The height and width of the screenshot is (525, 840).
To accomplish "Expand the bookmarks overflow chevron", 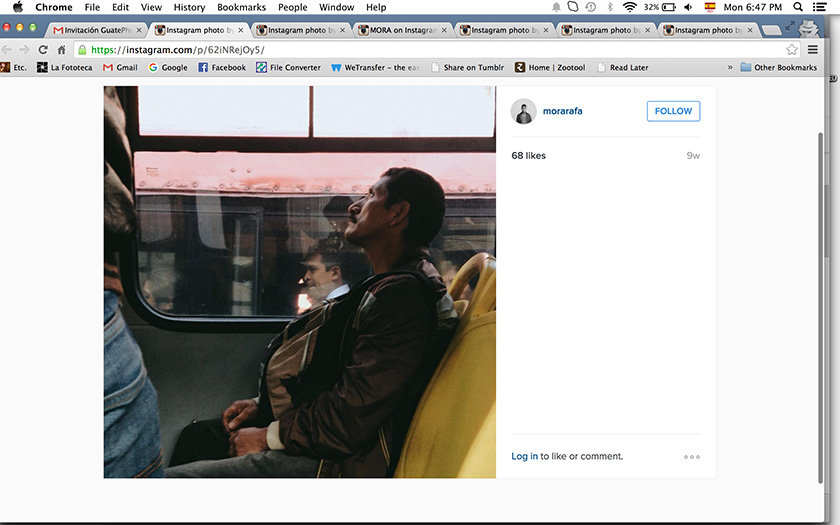I will pos(729,68).
